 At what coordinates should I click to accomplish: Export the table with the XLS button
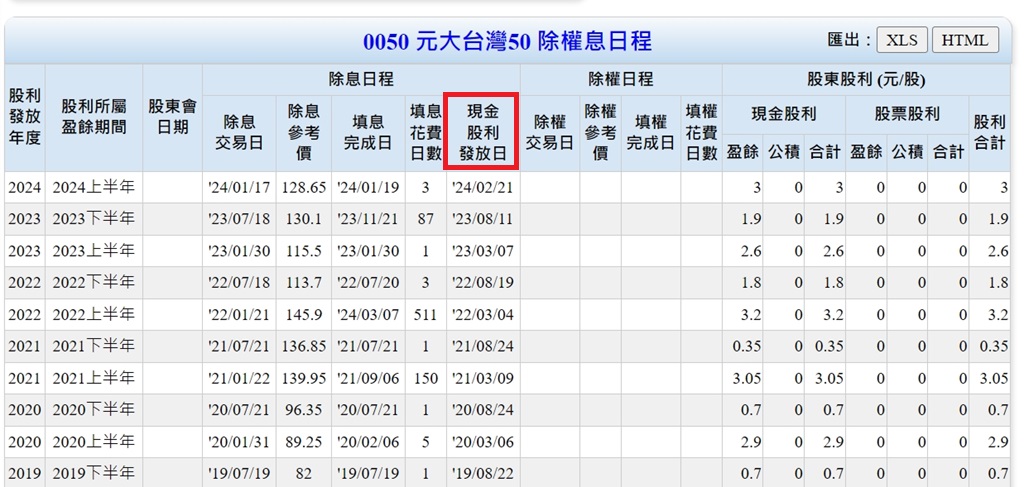[902, 40]
